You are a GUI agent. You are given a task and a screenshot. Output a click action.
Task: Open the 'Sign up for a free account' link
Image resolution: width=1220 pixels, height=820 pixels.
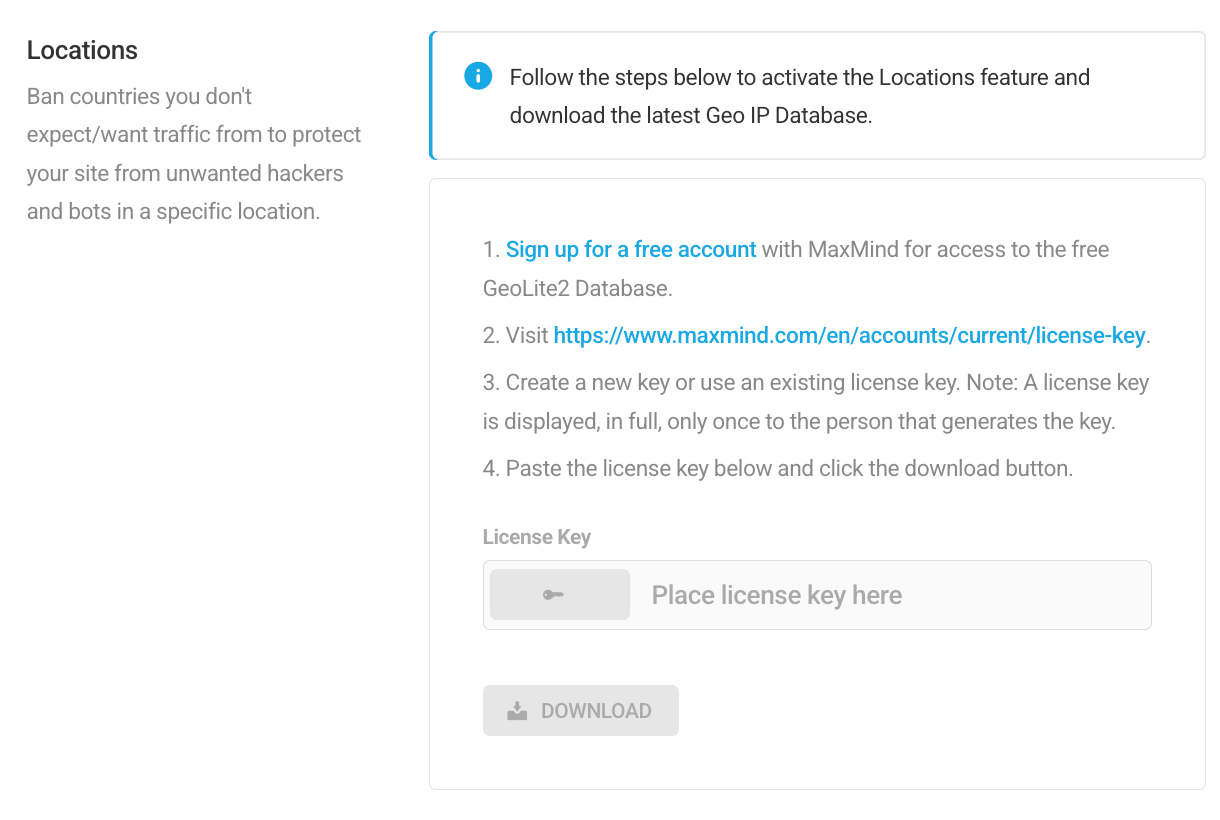pyautogui.click(x=630, y=249)
